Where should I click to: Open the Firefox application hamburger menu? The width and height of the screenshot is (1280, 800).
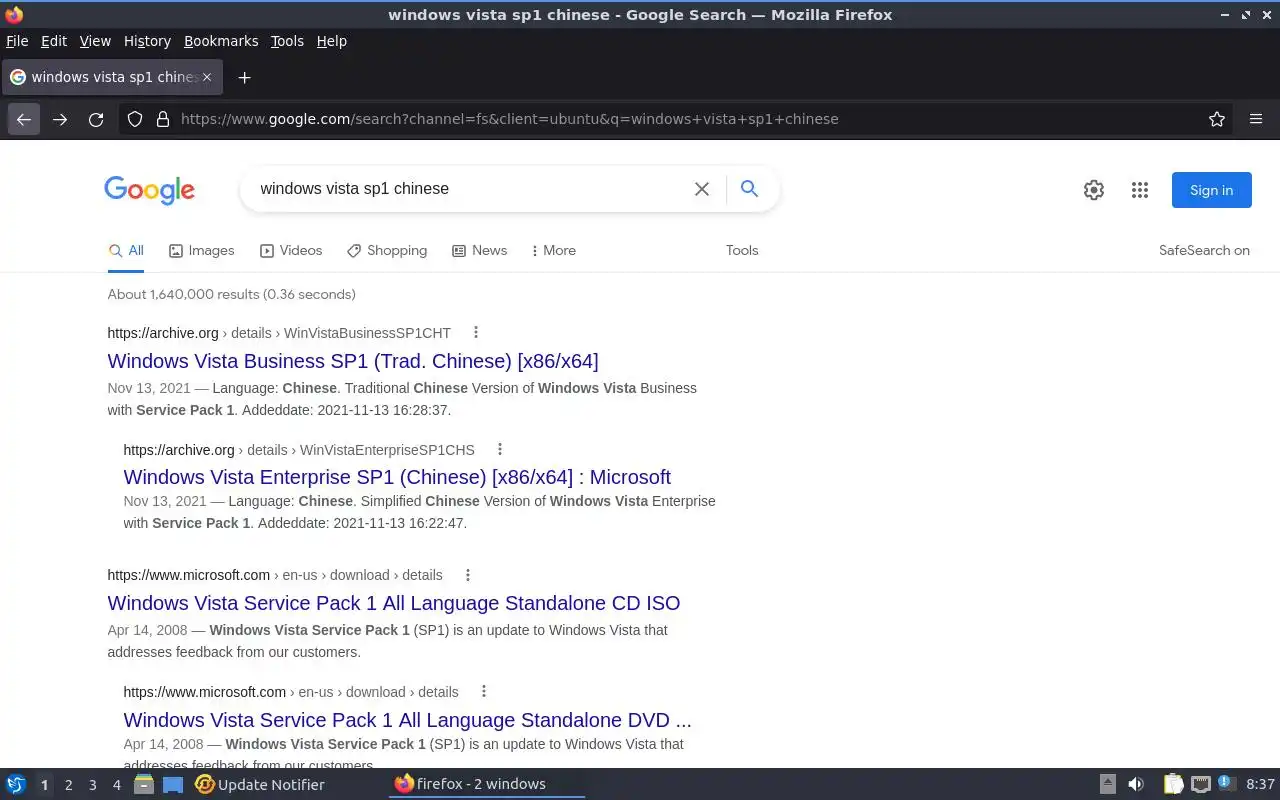click(1256, 119)
